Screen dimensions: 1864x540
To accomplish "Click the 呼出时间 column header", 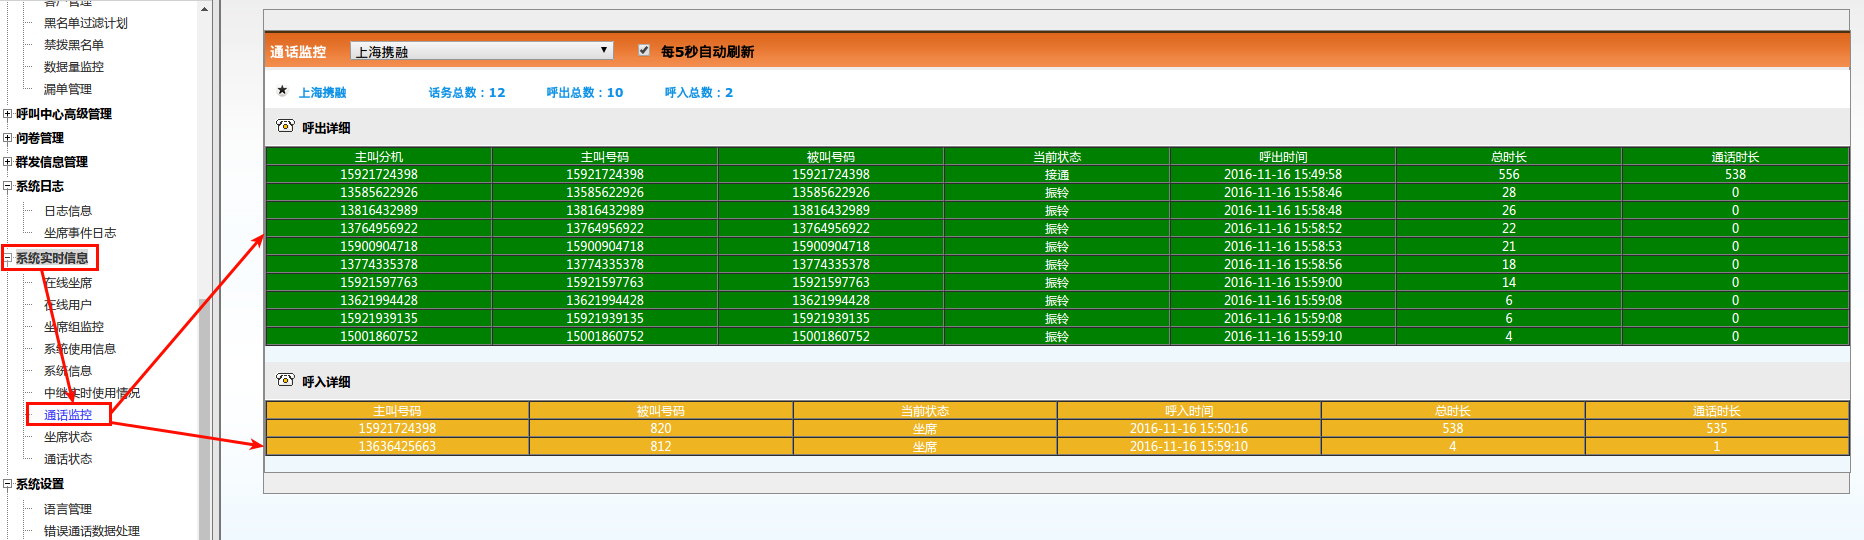I will 1283,157.
